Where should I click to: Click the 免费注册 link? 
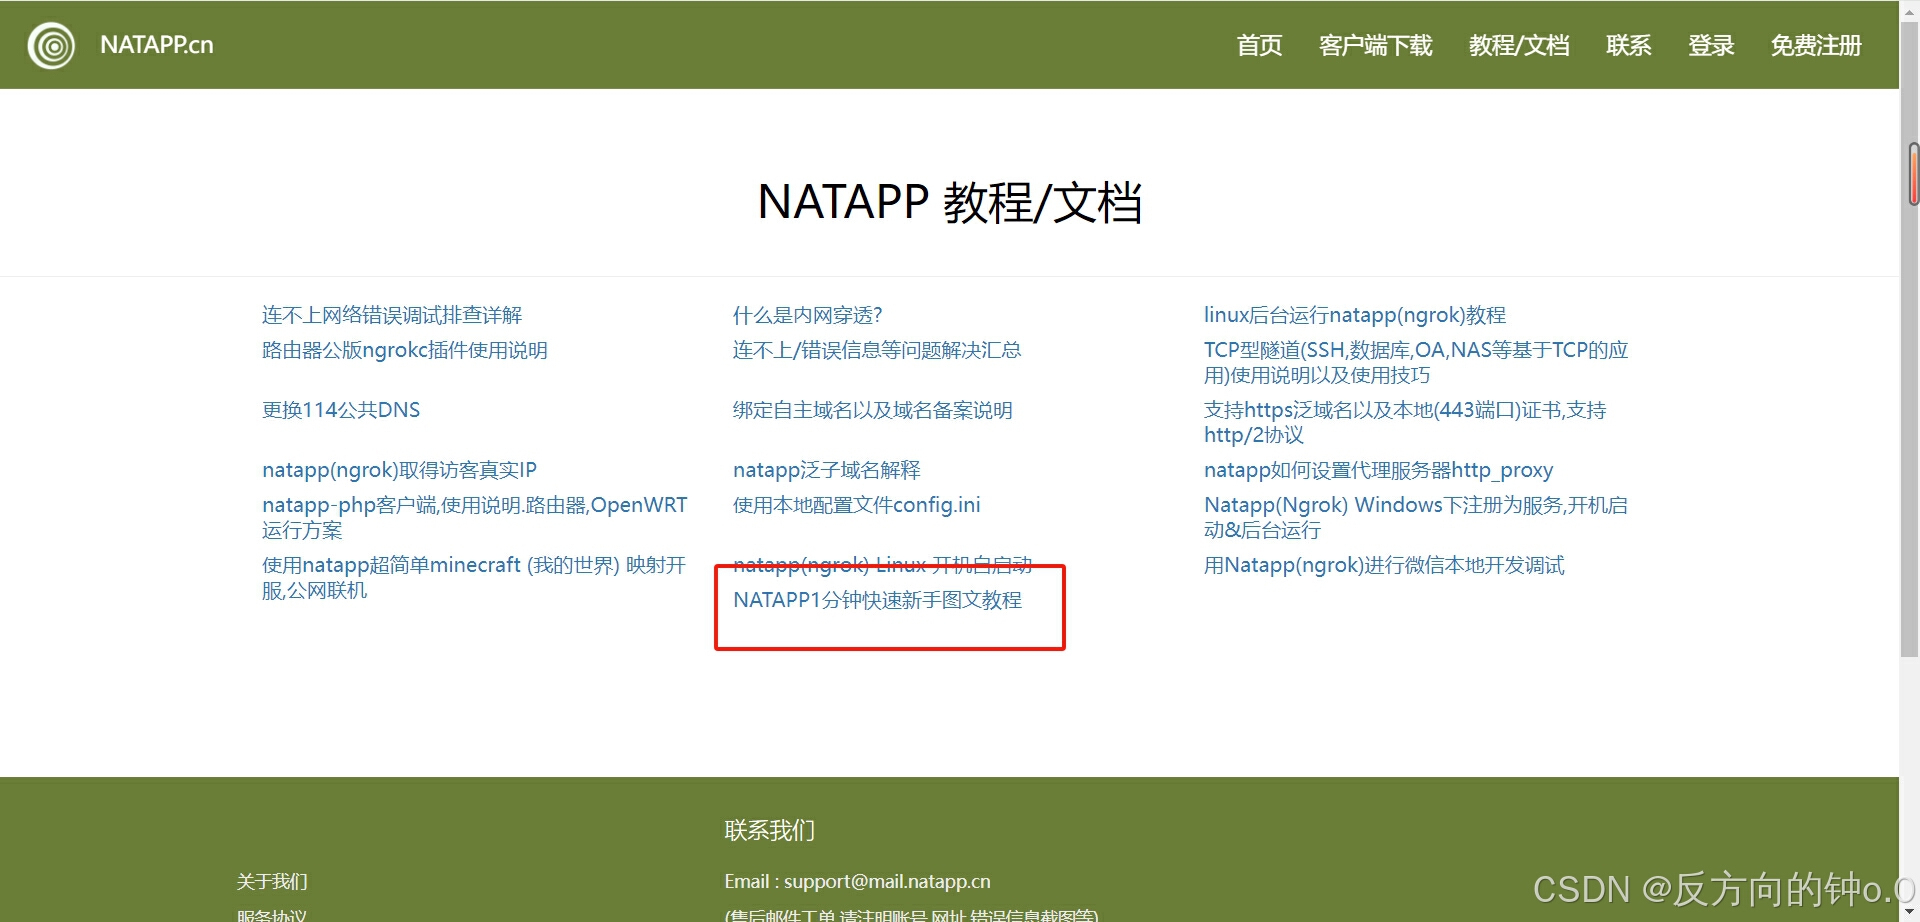[x=1815, y=46]
